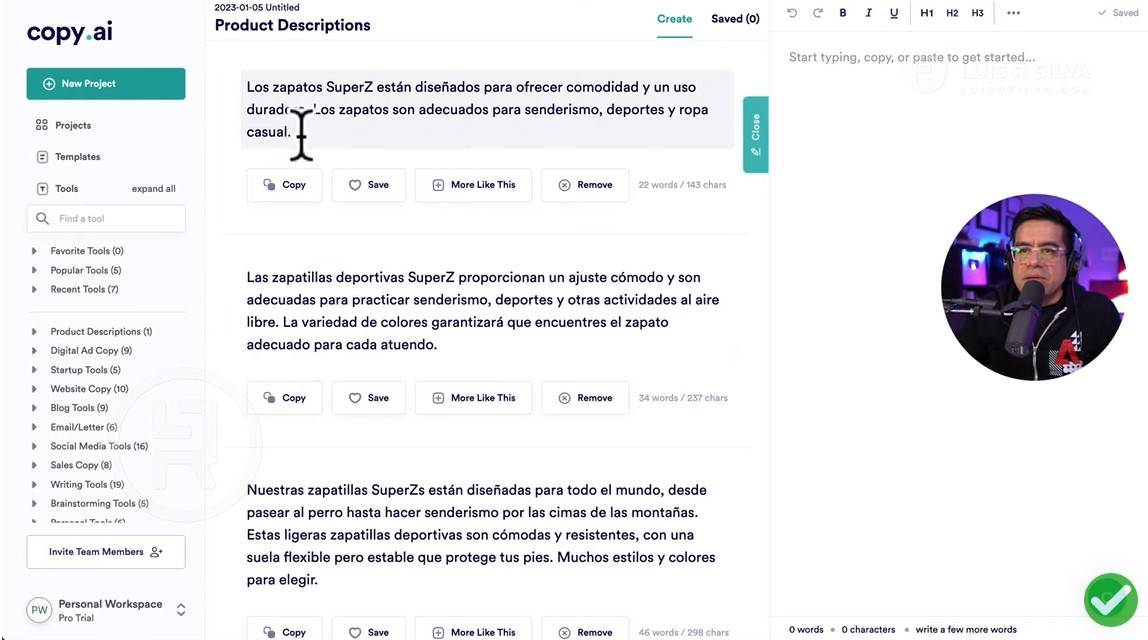Apply H1 heading style
Viewport: 1148px width, 640px height.
click(927, 12)
